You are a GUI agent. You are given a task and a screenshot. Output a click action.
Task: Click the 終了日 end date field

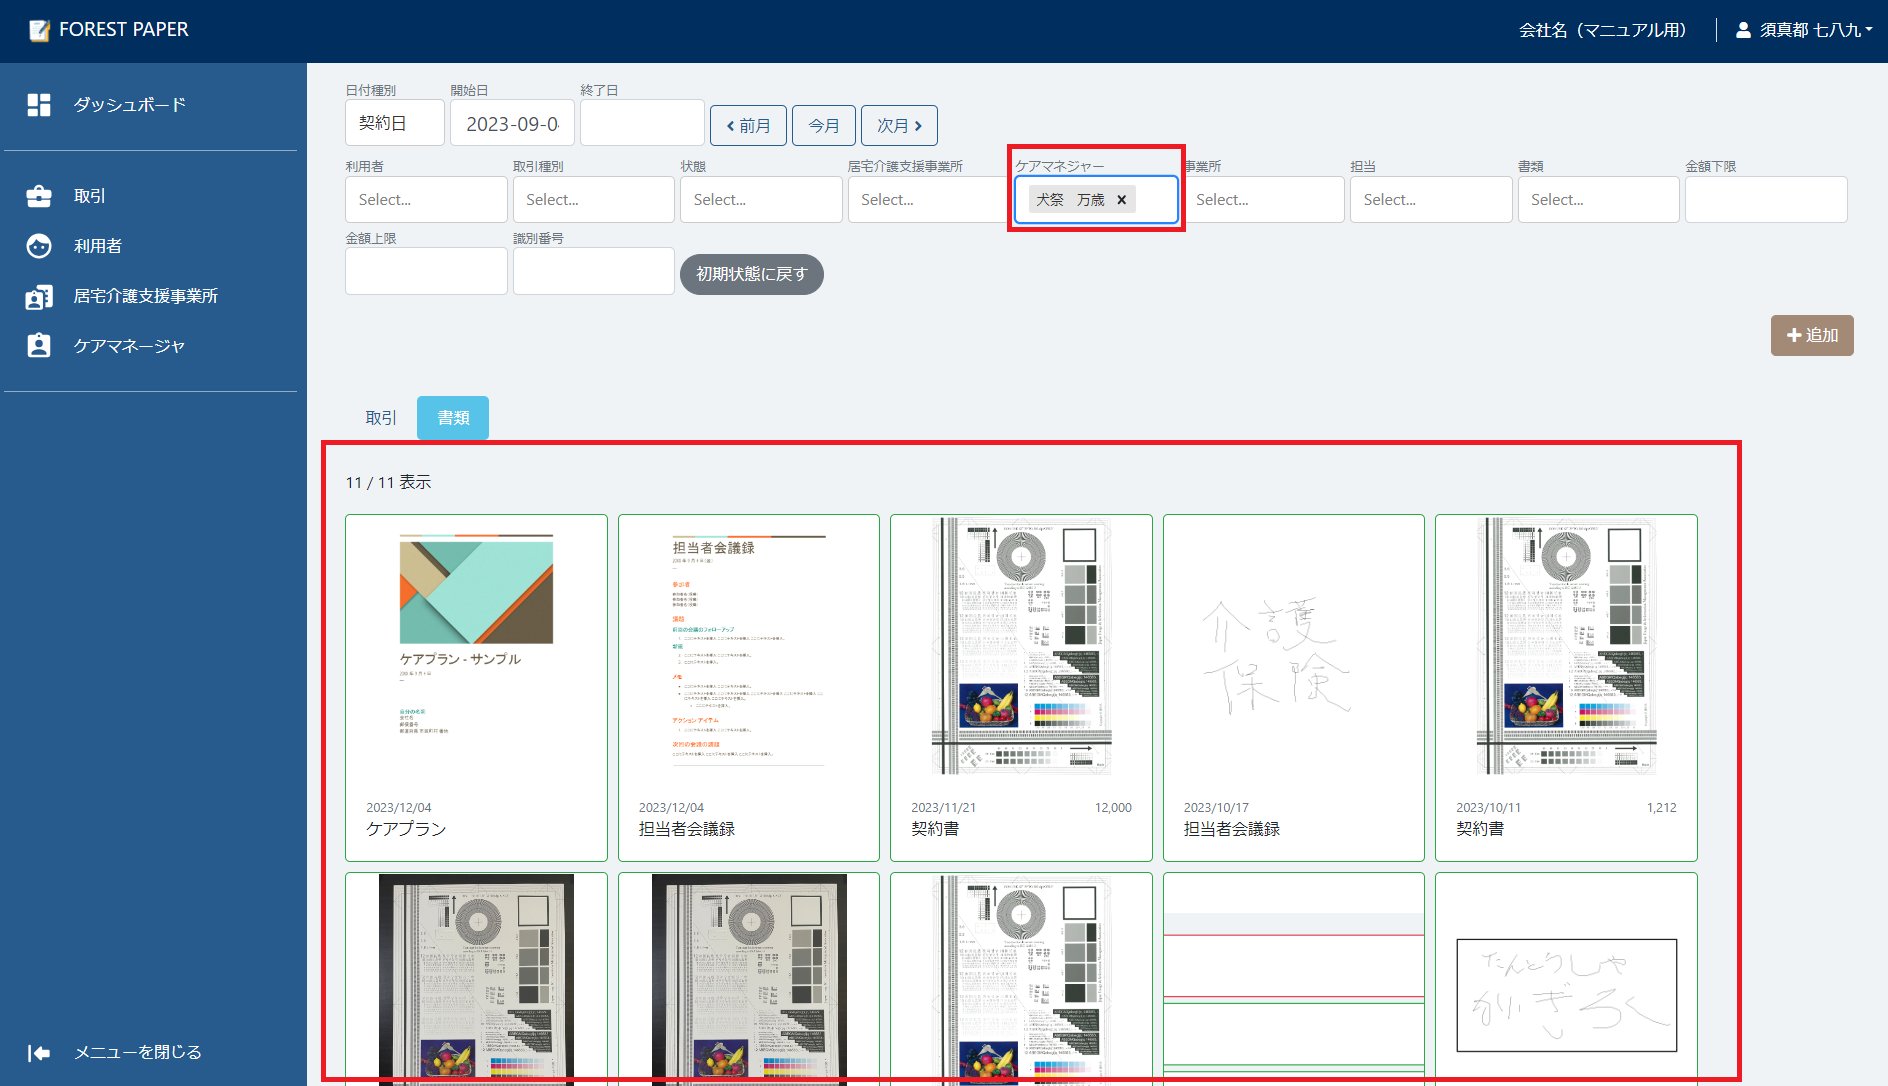tap(642, 123)
